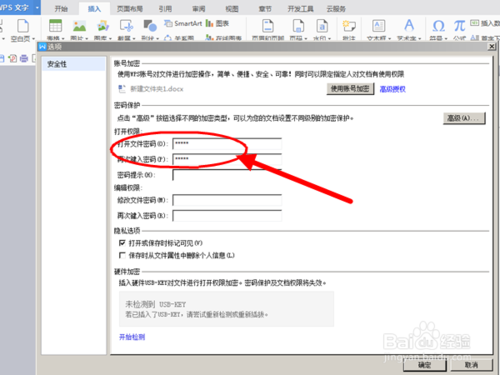Click the PDF export icon in quick toolbar
500x375 pixels.
[13, 59]
